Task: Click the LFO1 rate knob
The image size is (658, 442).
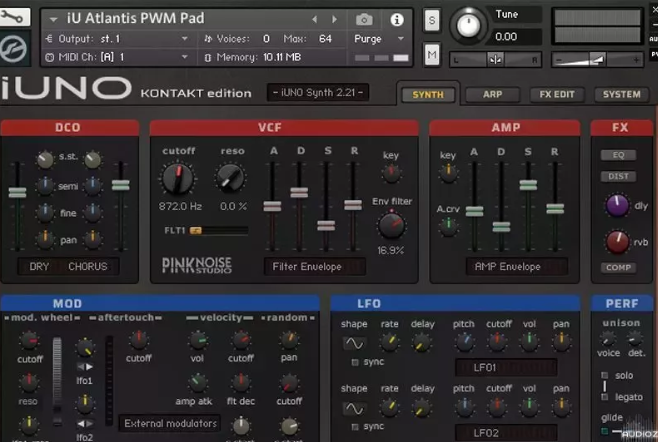Action: click(389, 341)
